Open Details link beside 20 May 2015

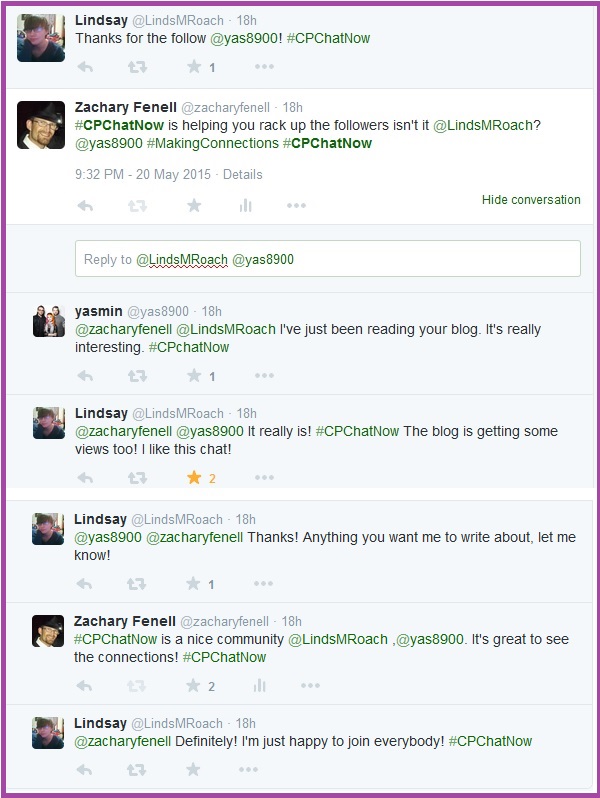pos(242,175)
